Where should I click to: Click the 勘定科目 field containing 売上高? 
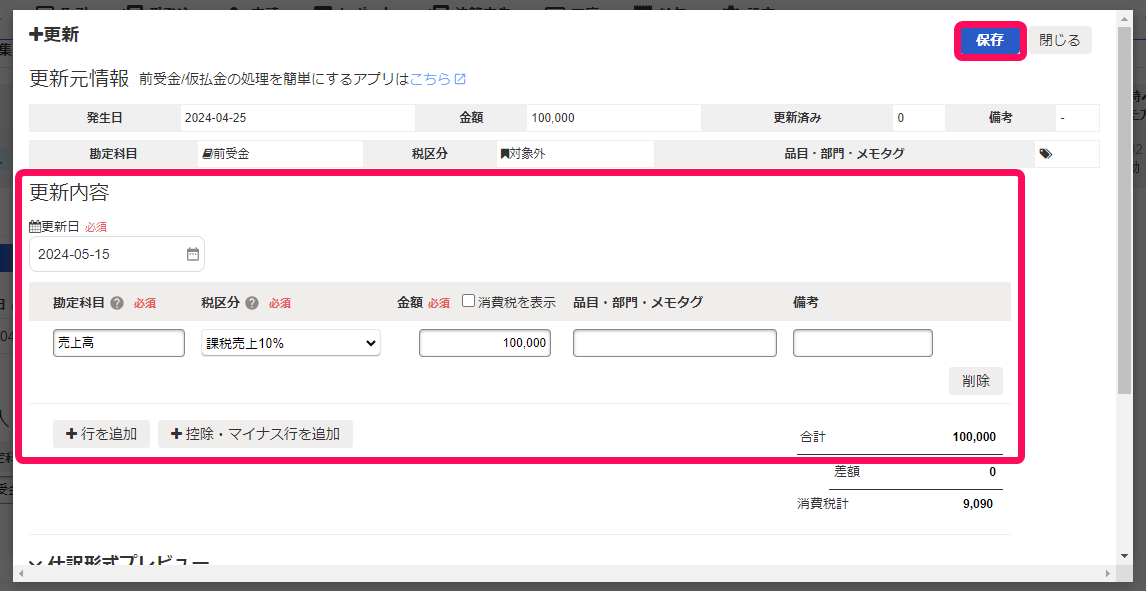click(119, 343)
